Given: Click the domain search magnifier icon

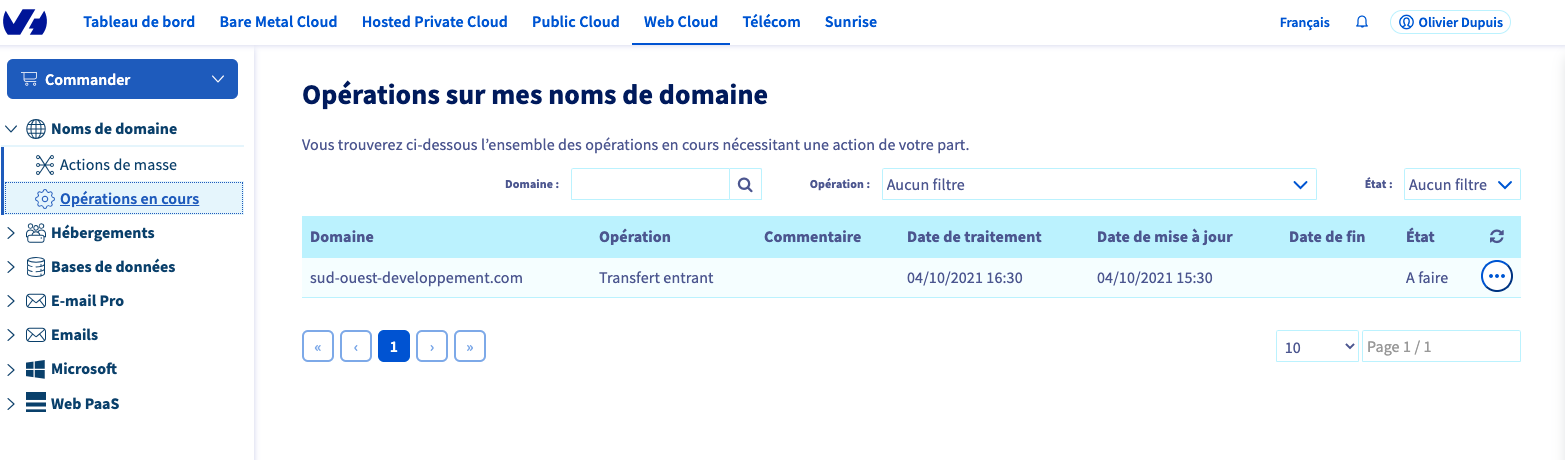Looking at the screenshot, I should (745, 185).
